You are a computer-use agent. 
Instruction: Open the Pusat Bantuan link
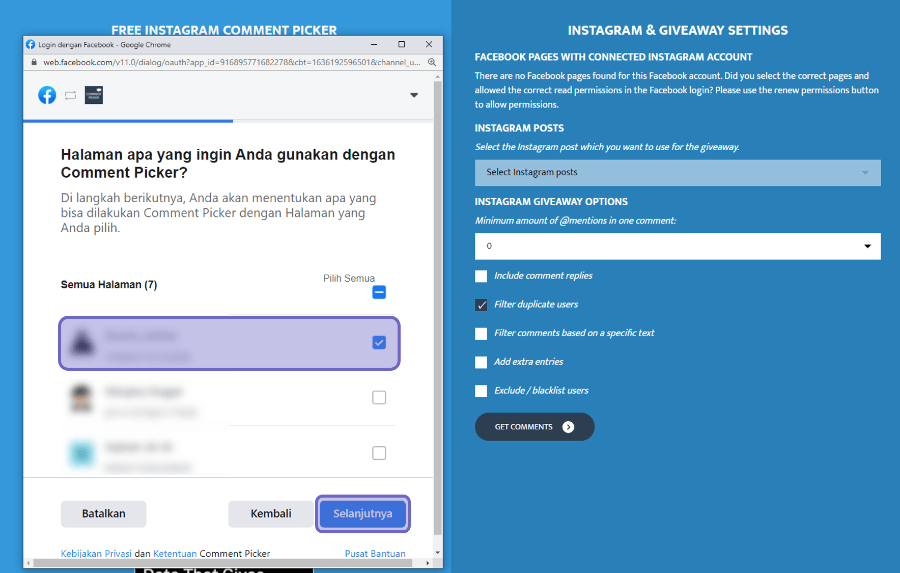tap(375, 553)
